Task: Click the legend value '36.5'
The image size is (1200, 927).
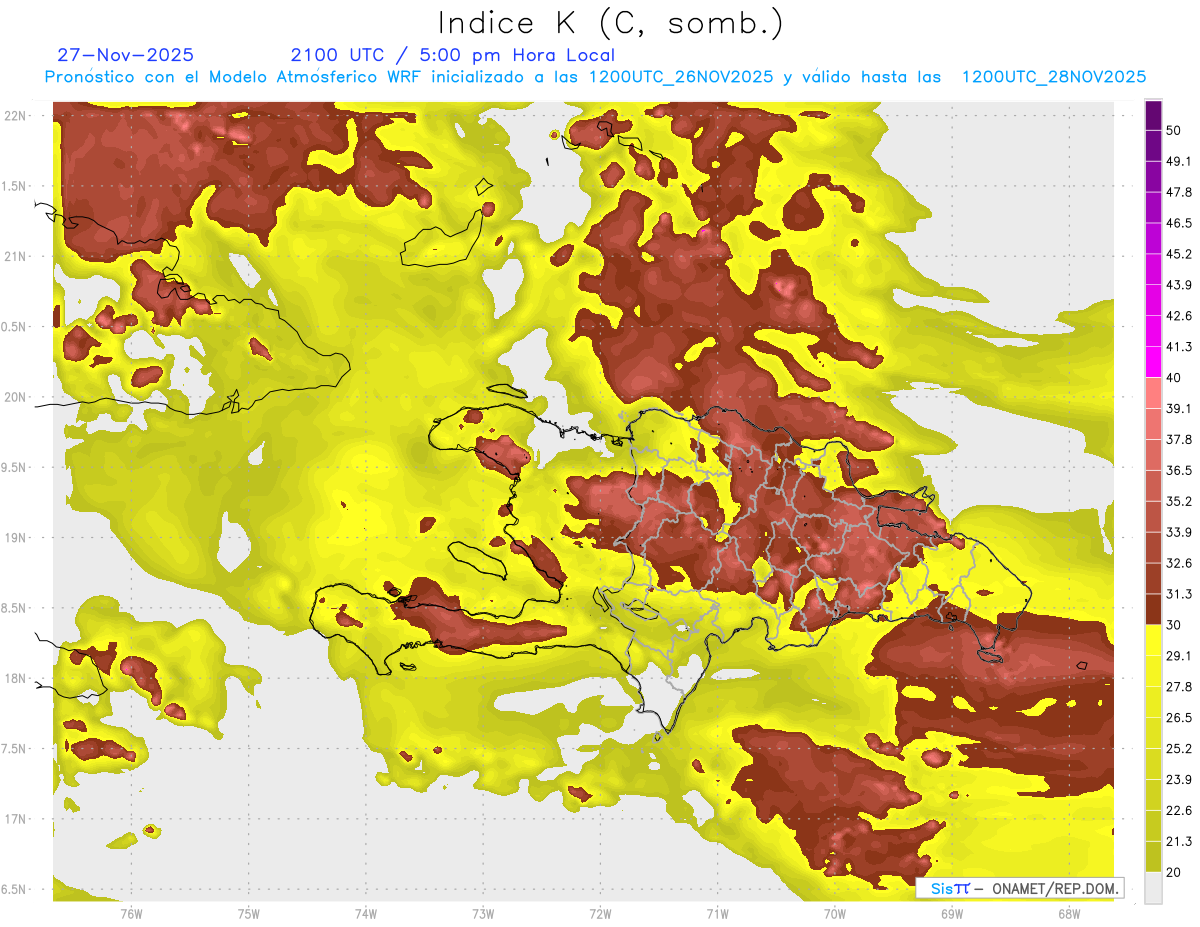Action: 1179,470
